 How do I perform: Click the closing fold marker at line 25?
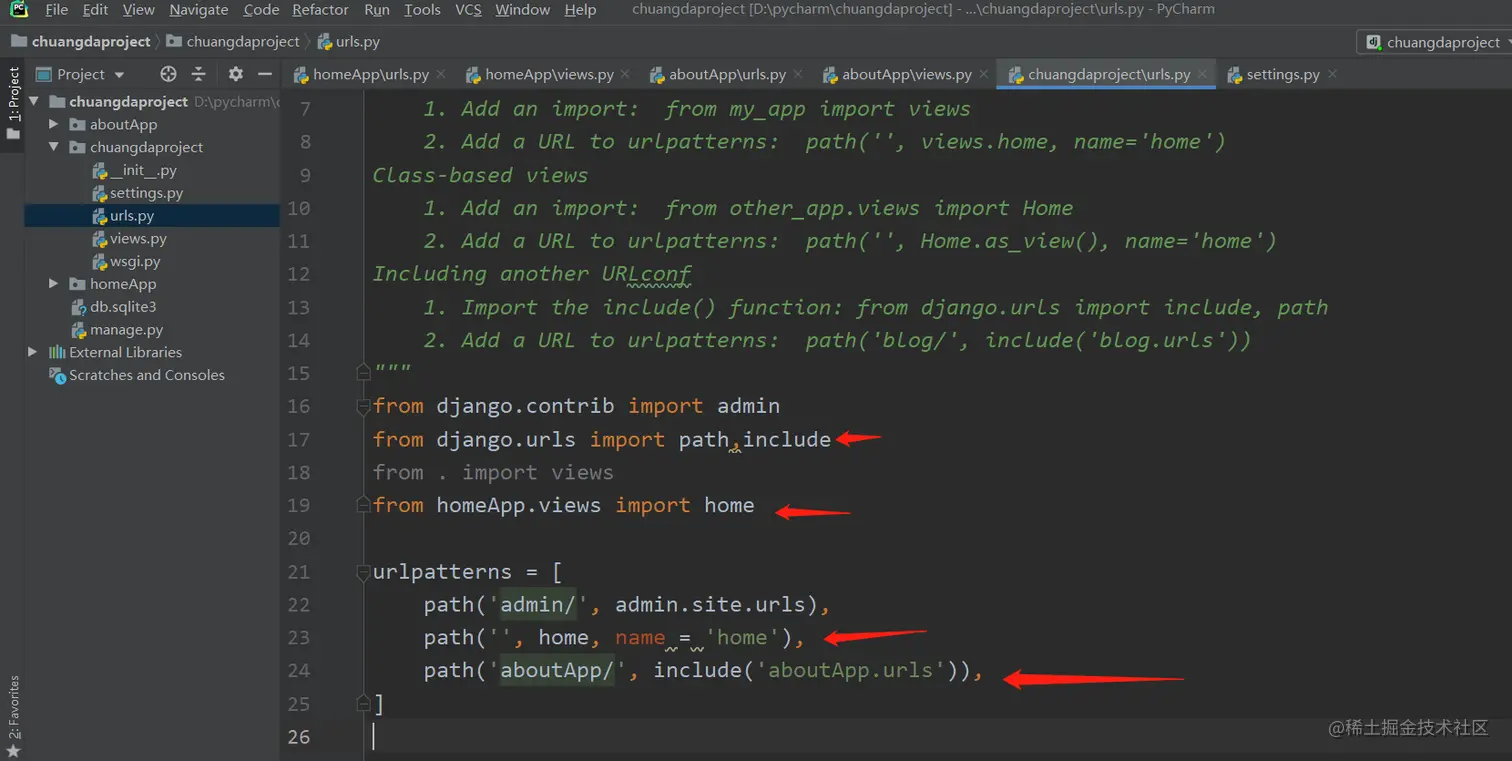tap(364, 704)
